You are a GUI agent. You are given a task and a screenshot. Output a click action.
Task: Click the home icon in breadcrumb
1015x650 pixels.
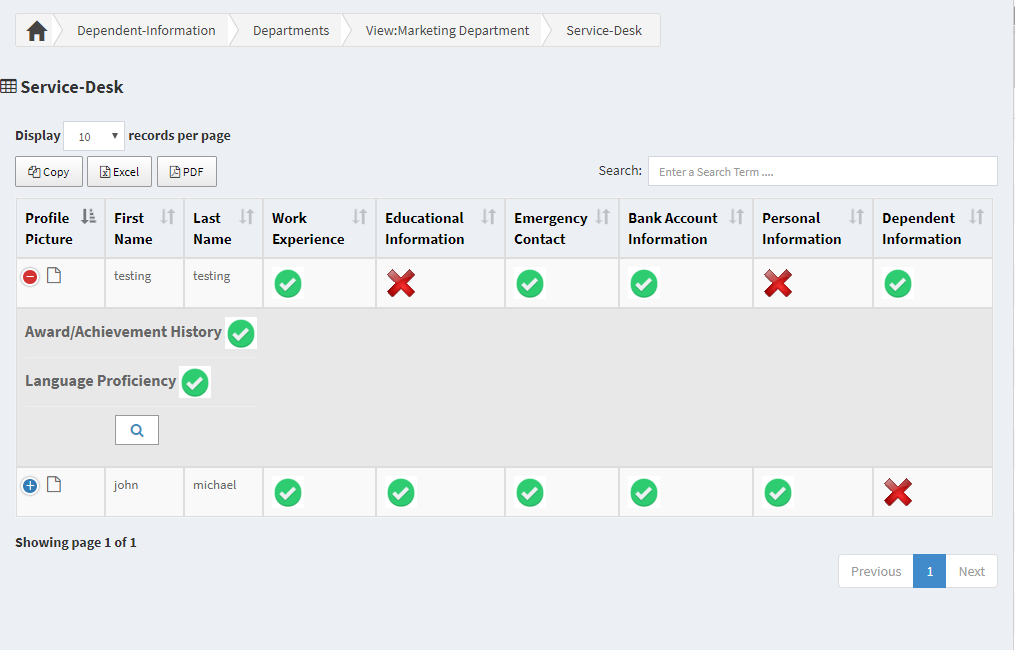[x=37, y=31]
